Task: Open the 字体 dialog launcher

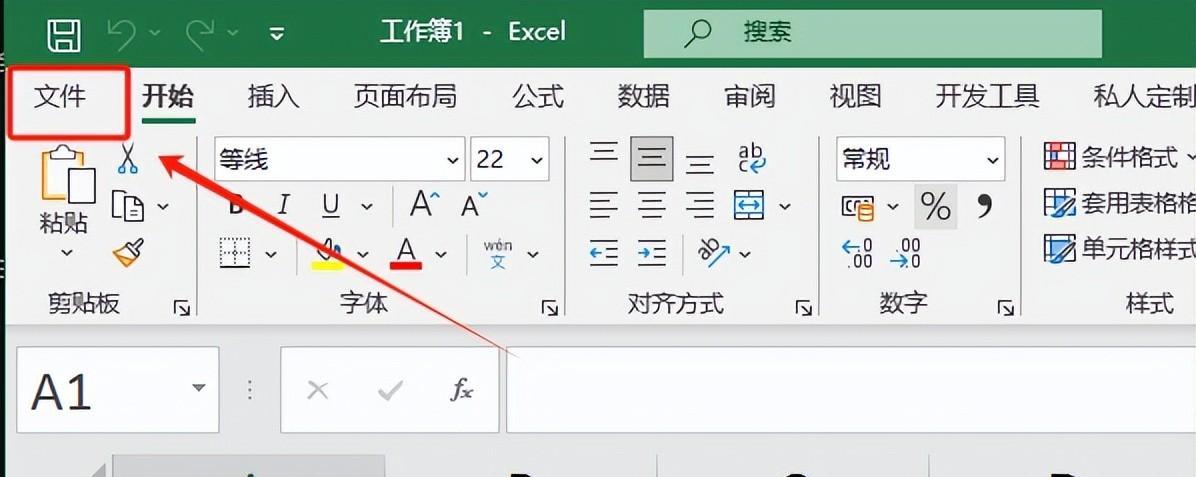Action: 549,308
